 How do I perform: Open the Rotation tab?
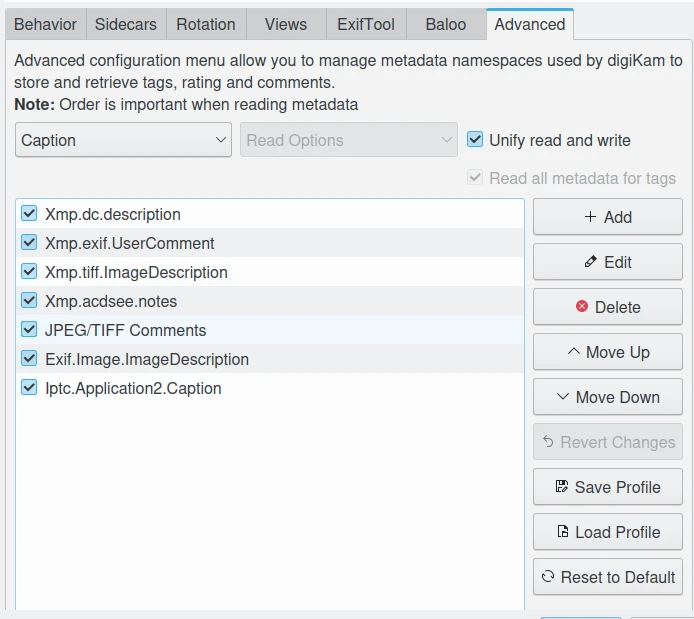206,24
